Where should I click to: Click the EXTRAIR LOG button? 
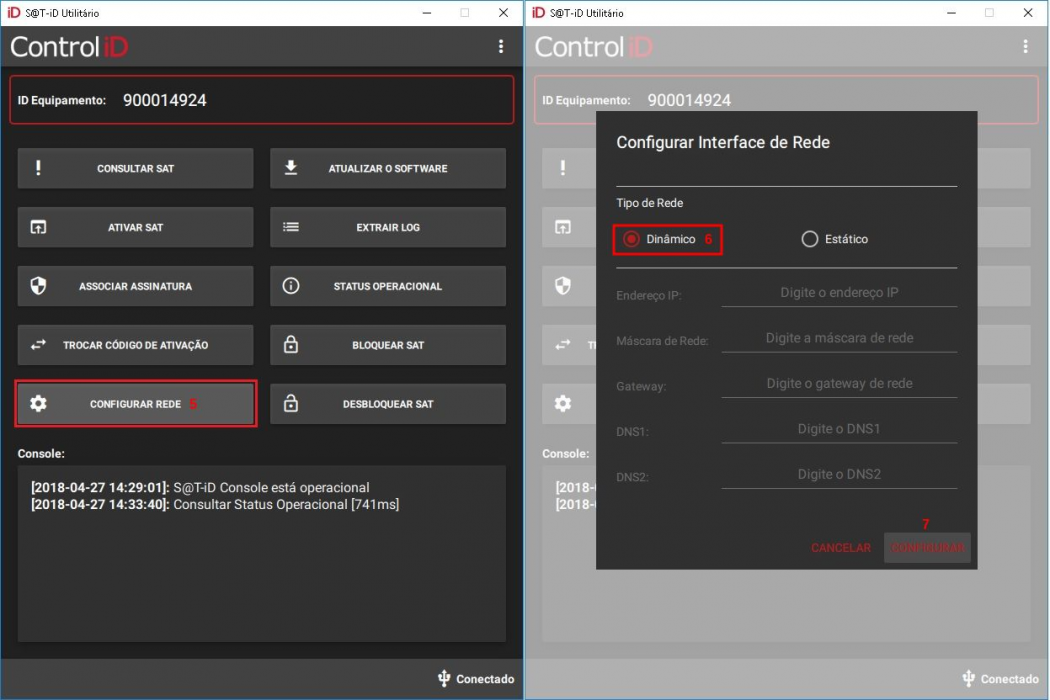(388, 227)
